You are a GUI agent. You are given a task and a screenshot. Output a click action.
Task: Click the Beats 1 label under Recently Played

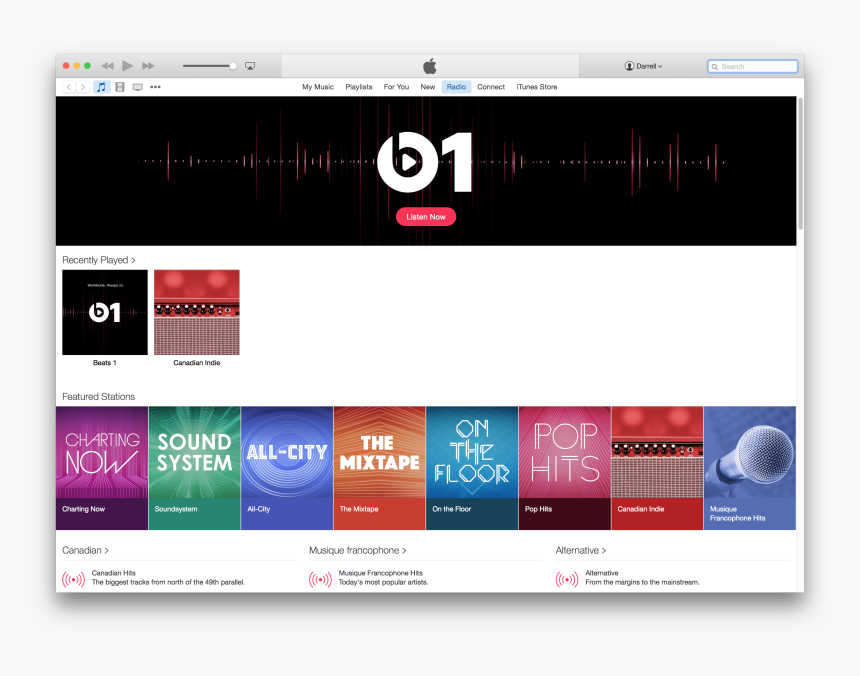(104, 362)
